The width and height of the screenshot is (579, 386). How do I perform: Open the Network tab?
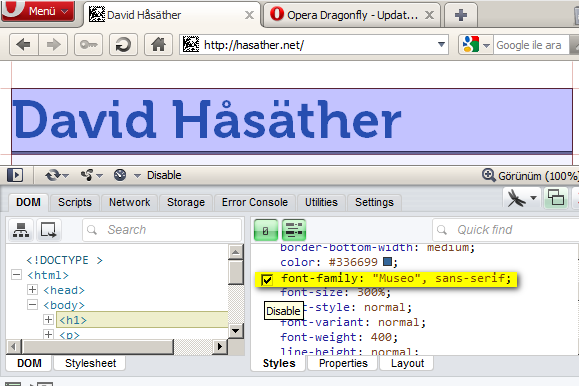point(130,202)
